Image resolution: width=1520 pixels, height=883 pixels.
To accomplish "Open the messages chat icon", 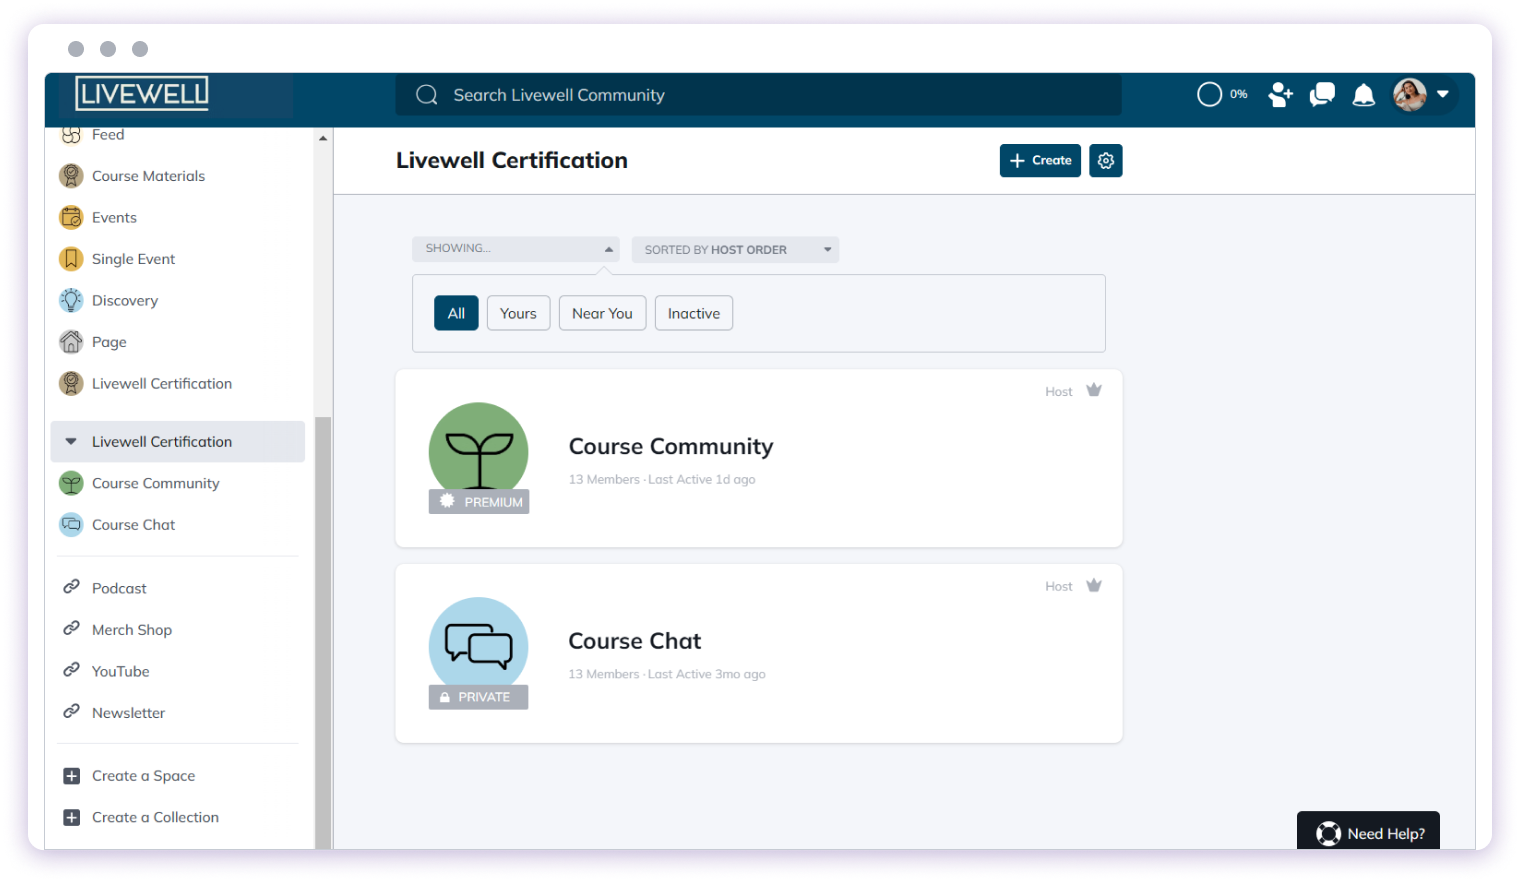I will coord(1322,94).
